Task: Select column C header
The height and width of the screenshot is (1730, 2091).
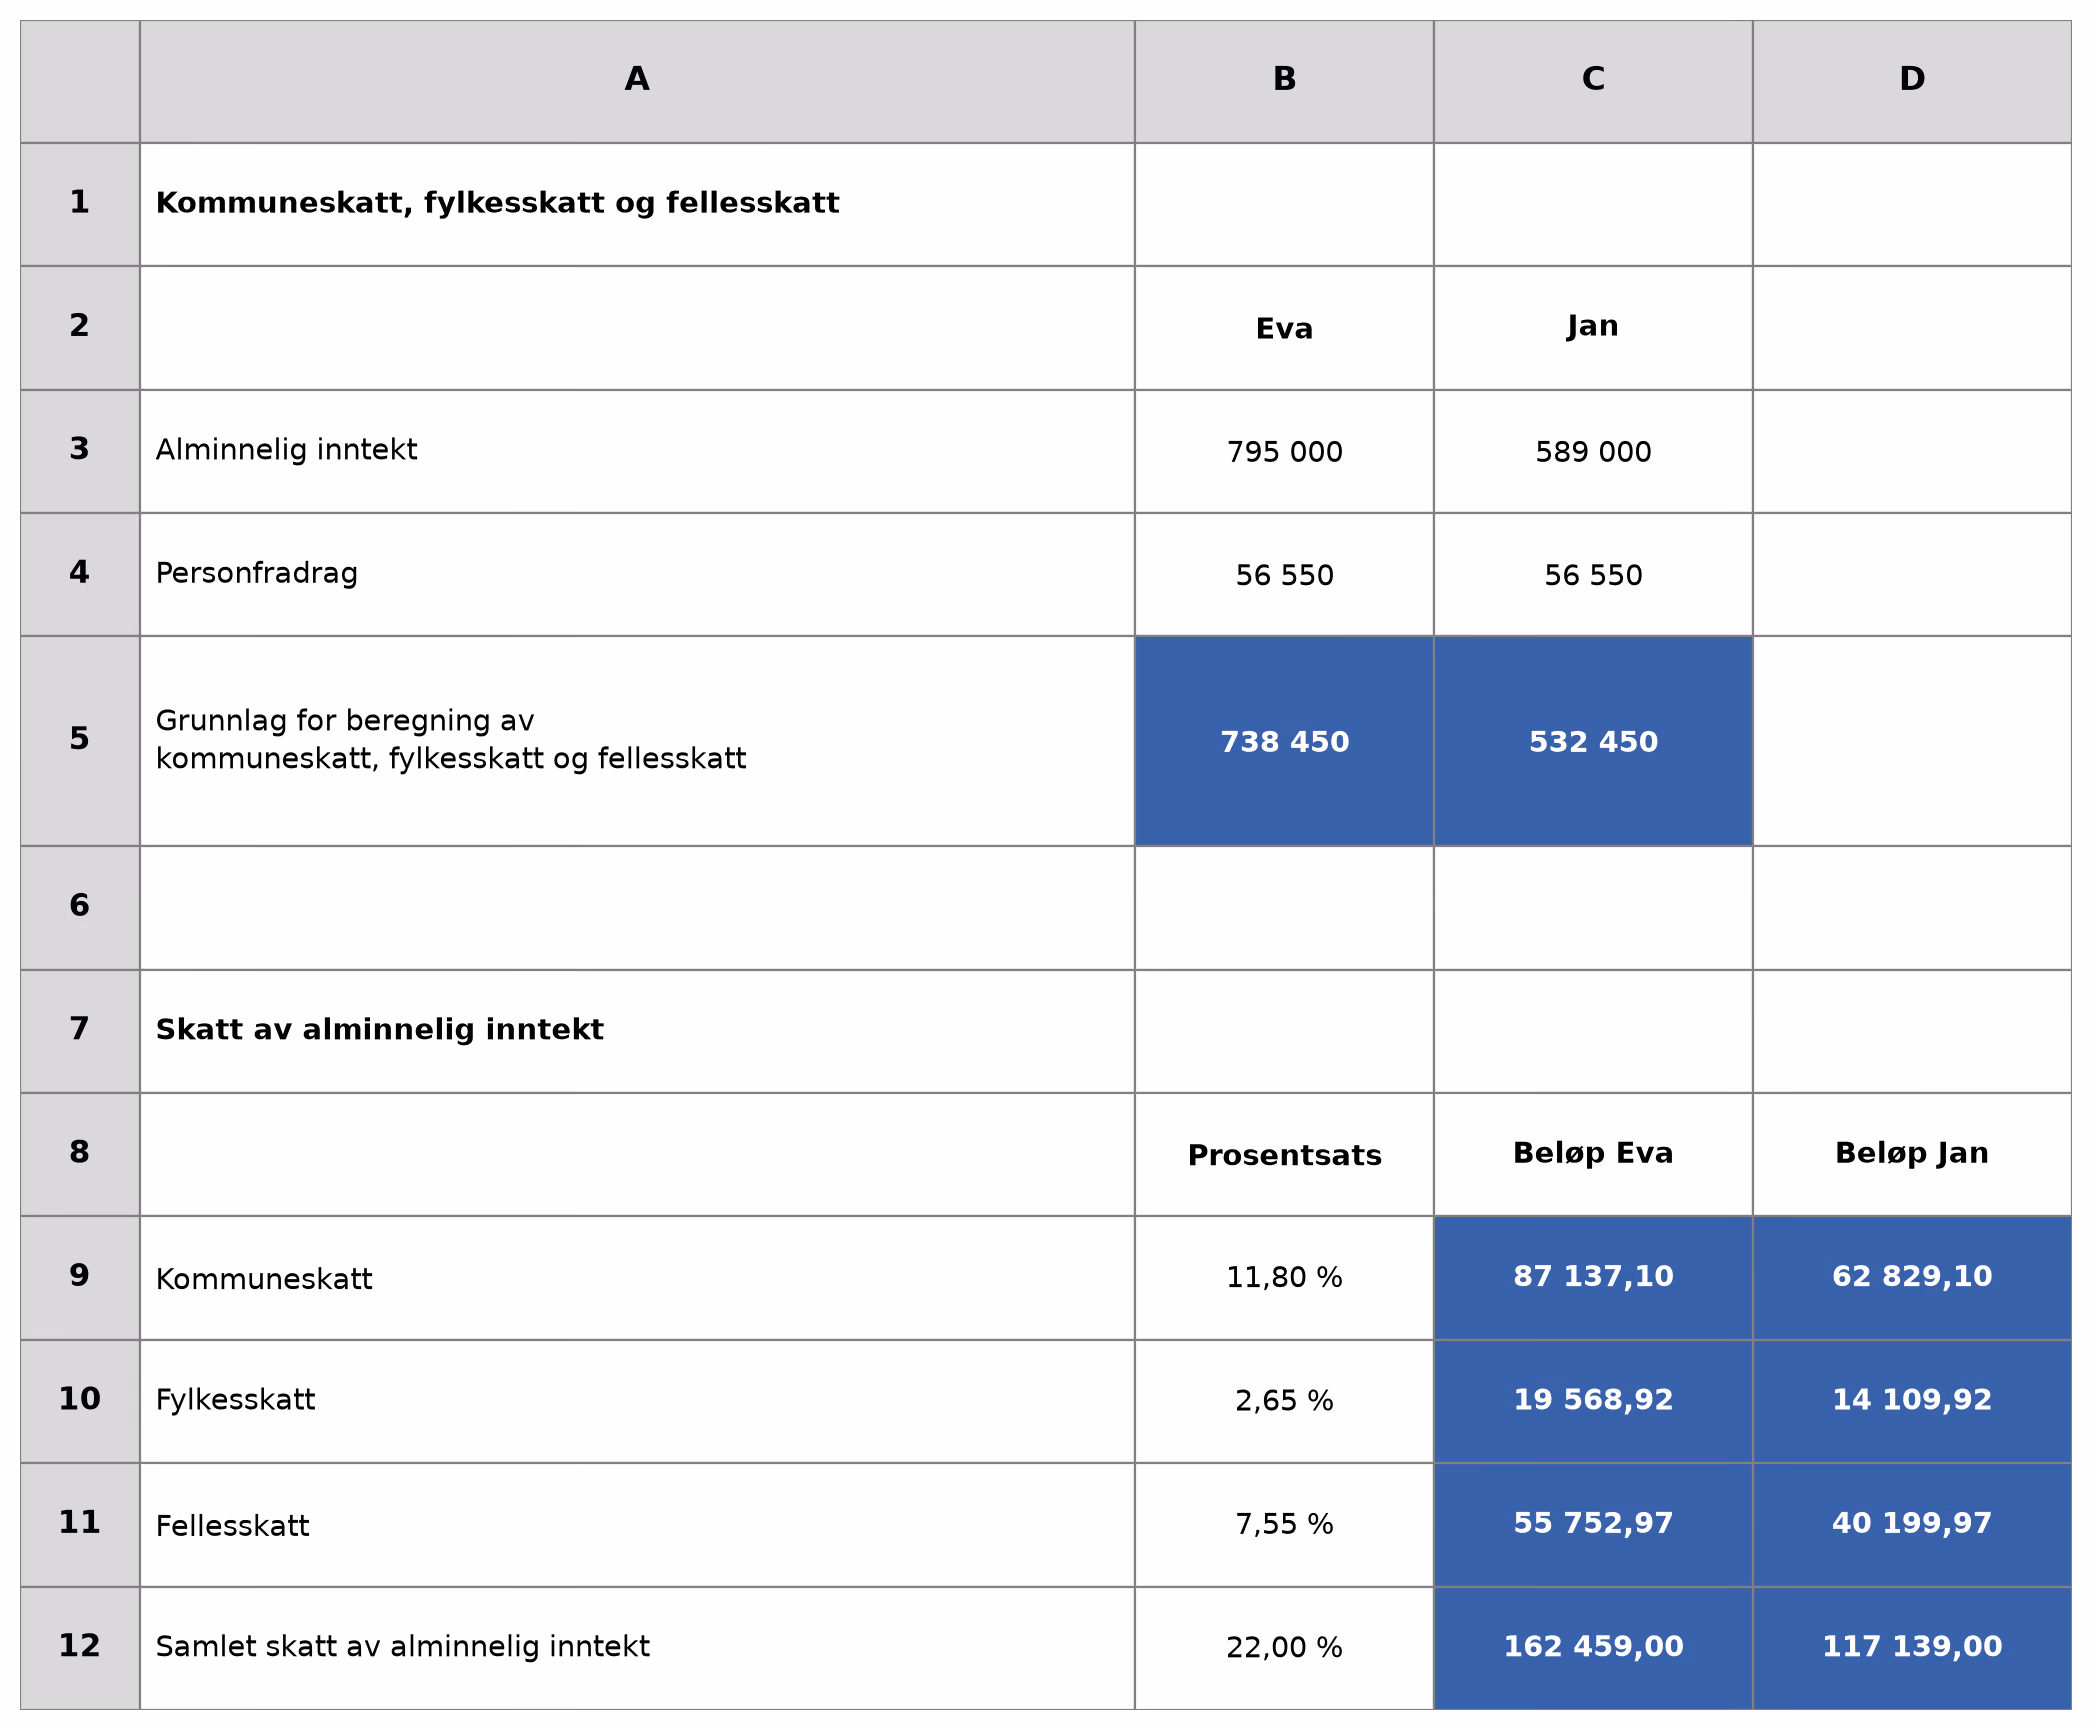Action: (x=1593, y=81)
